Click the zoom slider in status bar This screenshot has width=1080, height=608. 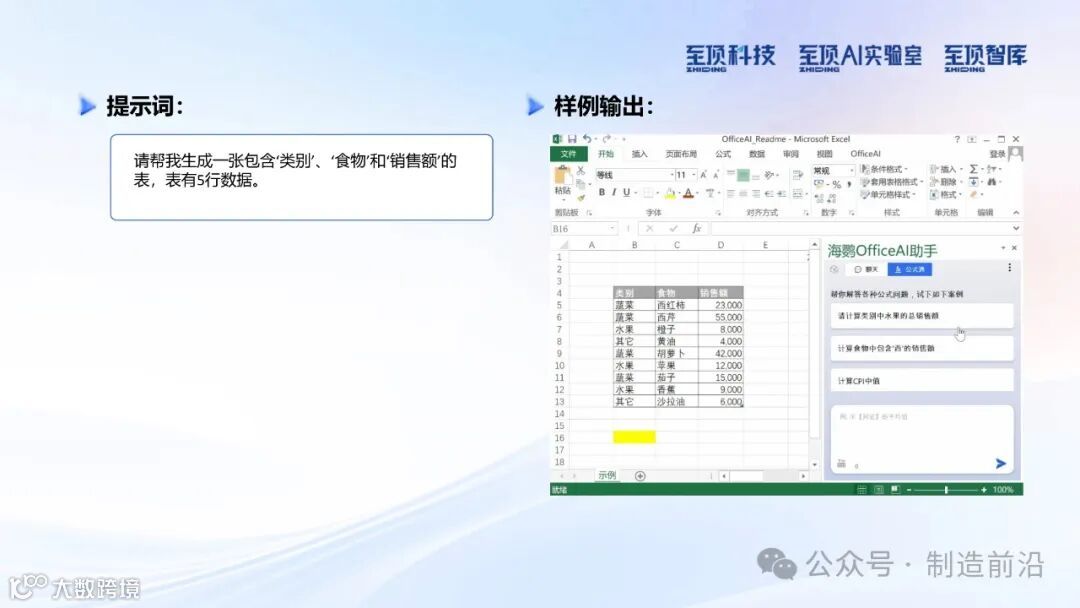click(946, 490)
